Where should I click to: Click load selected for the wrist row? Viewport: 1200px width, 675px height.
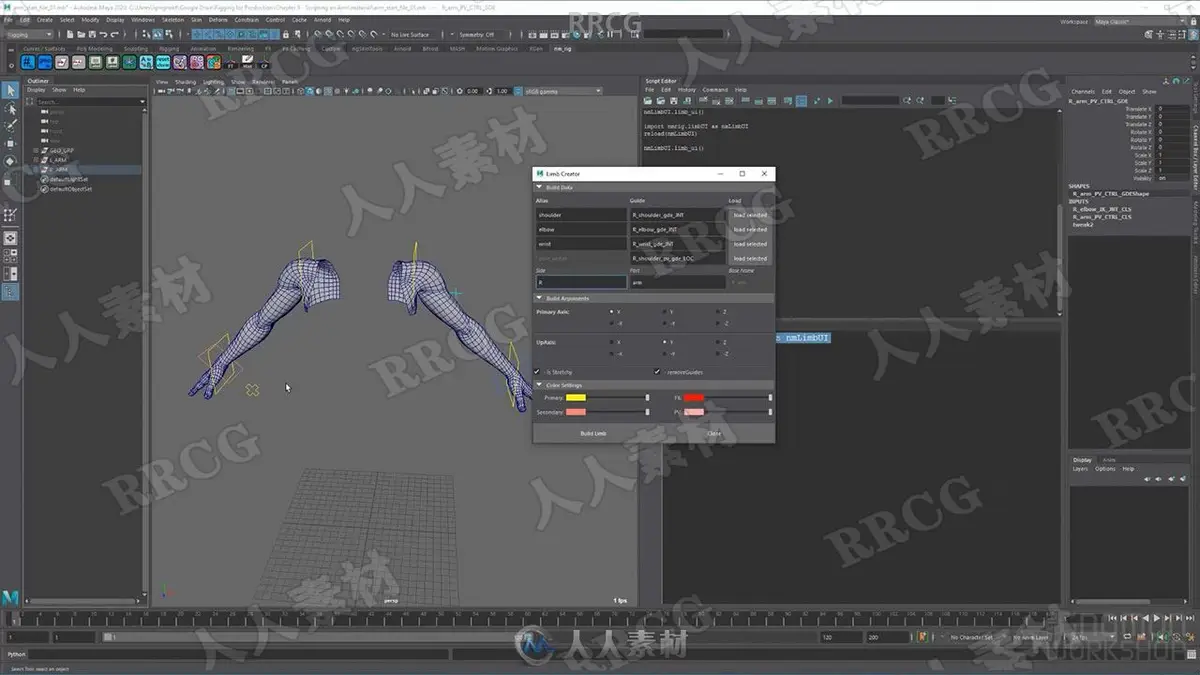pos(750,244)
